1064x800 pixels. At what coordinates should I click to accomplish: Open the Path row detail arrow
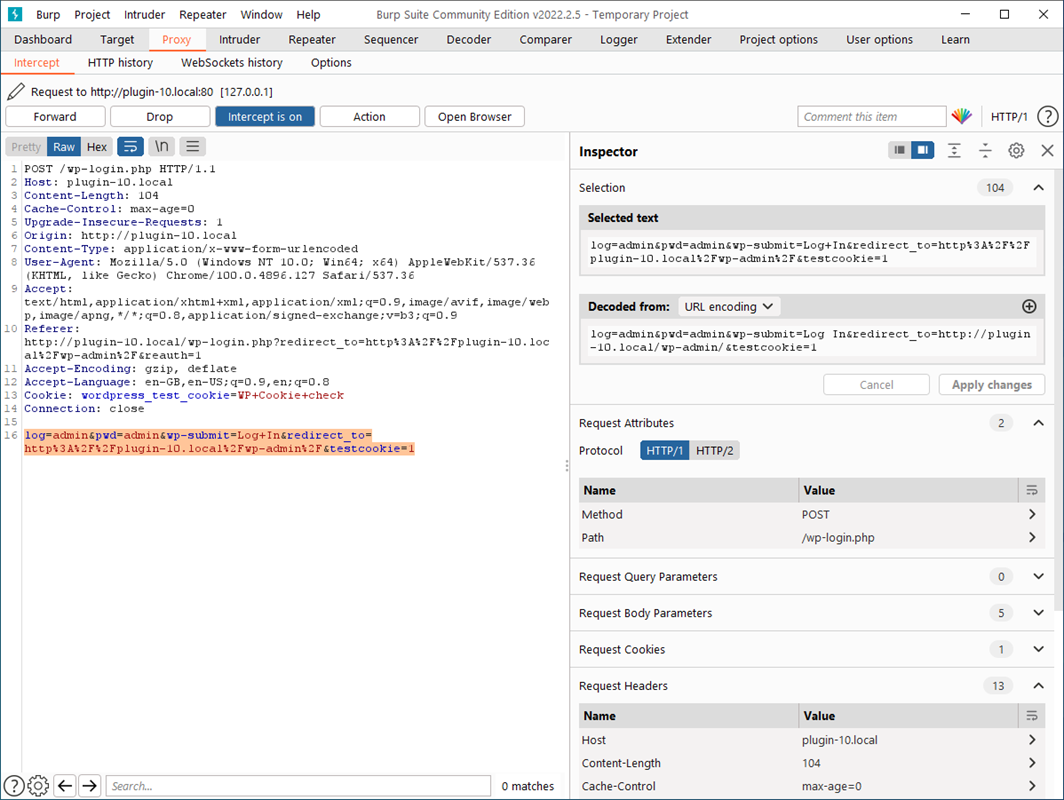click(1031, 537)
